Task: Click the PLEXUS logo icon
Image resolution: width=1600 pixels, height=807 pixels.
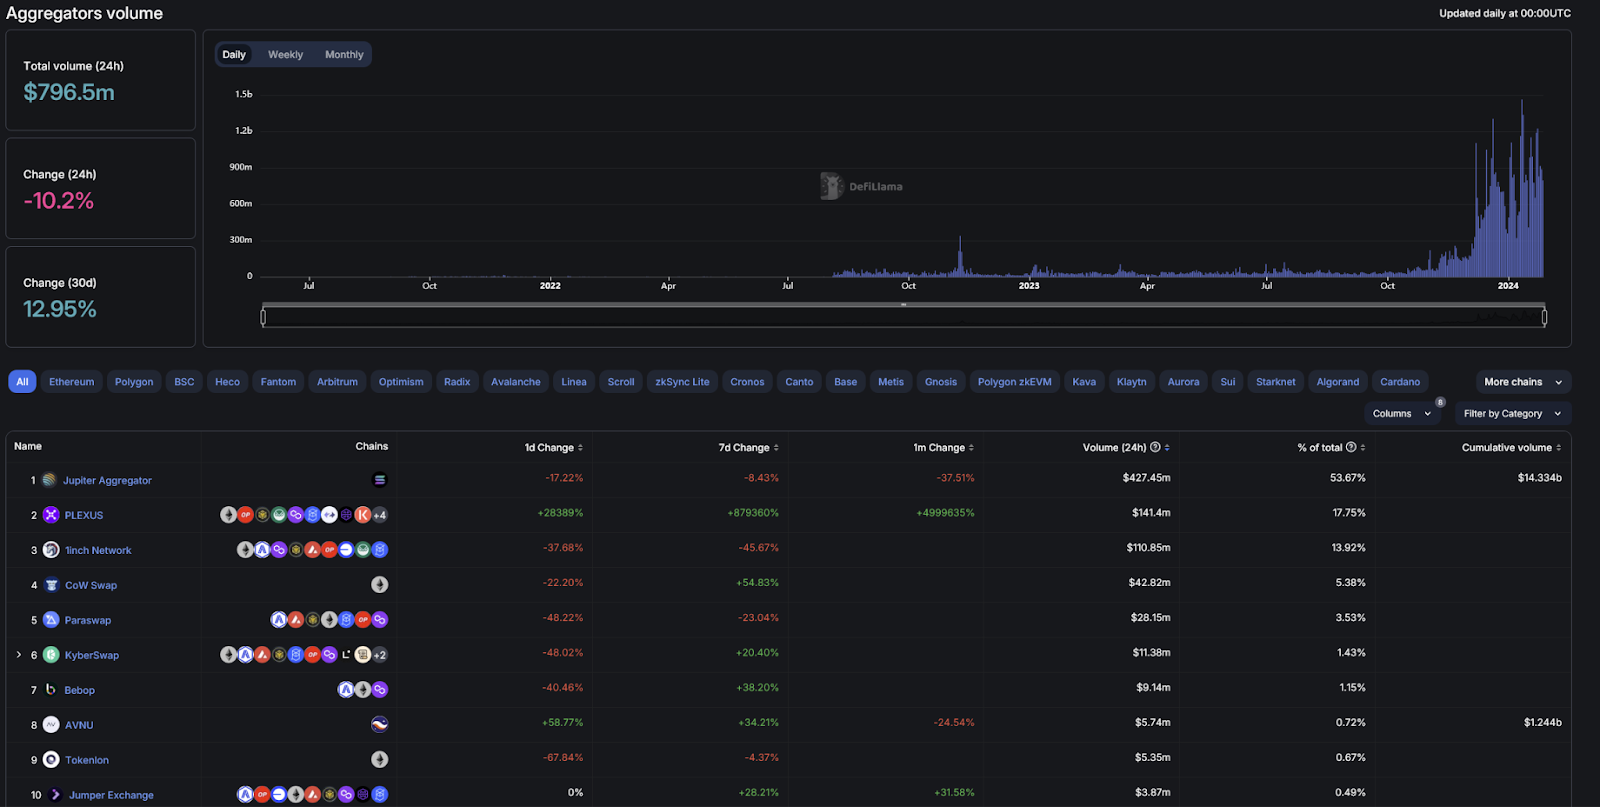Action: (51, 515)
